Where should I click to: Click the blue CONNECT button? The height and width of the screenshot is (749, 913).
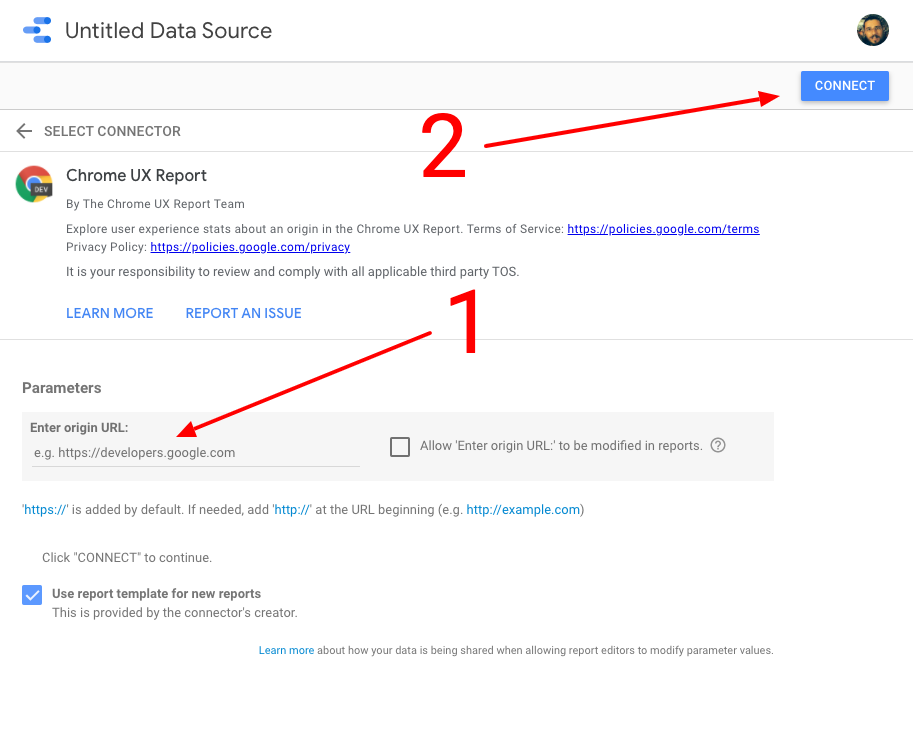pos(844,86)
